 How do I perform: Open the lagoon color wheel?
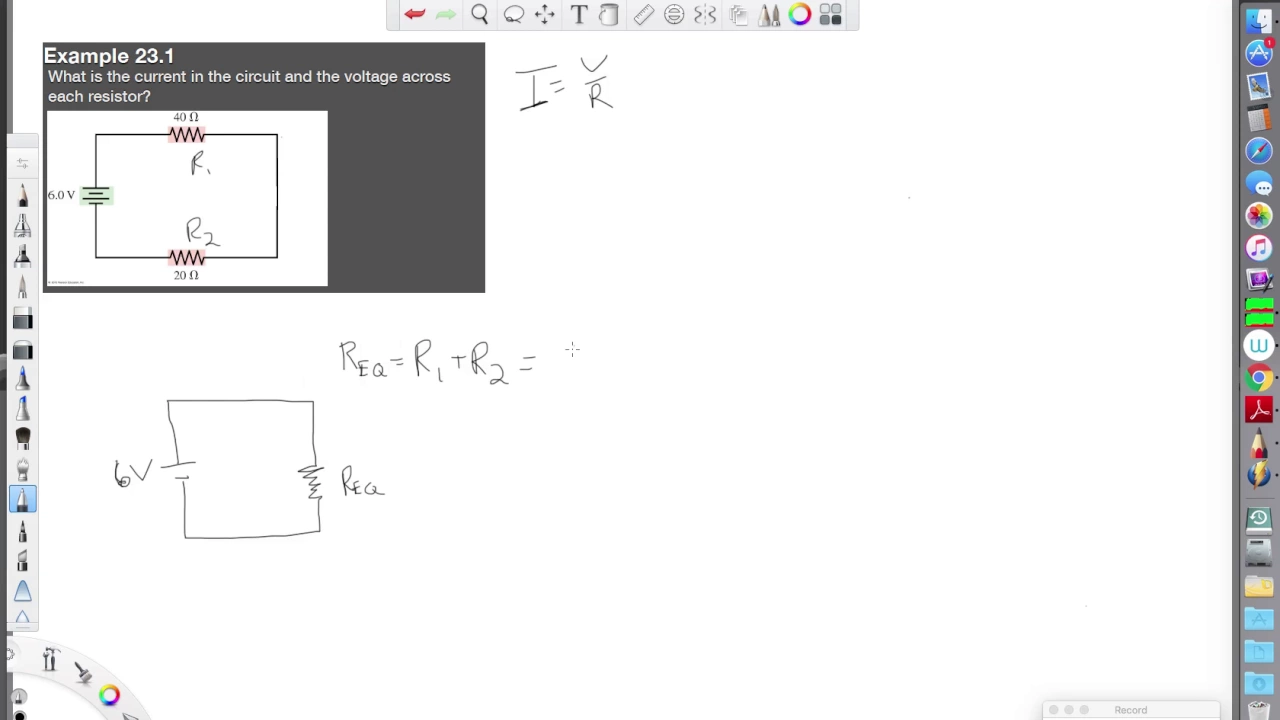pyautogui.click(x=109, y=695)
